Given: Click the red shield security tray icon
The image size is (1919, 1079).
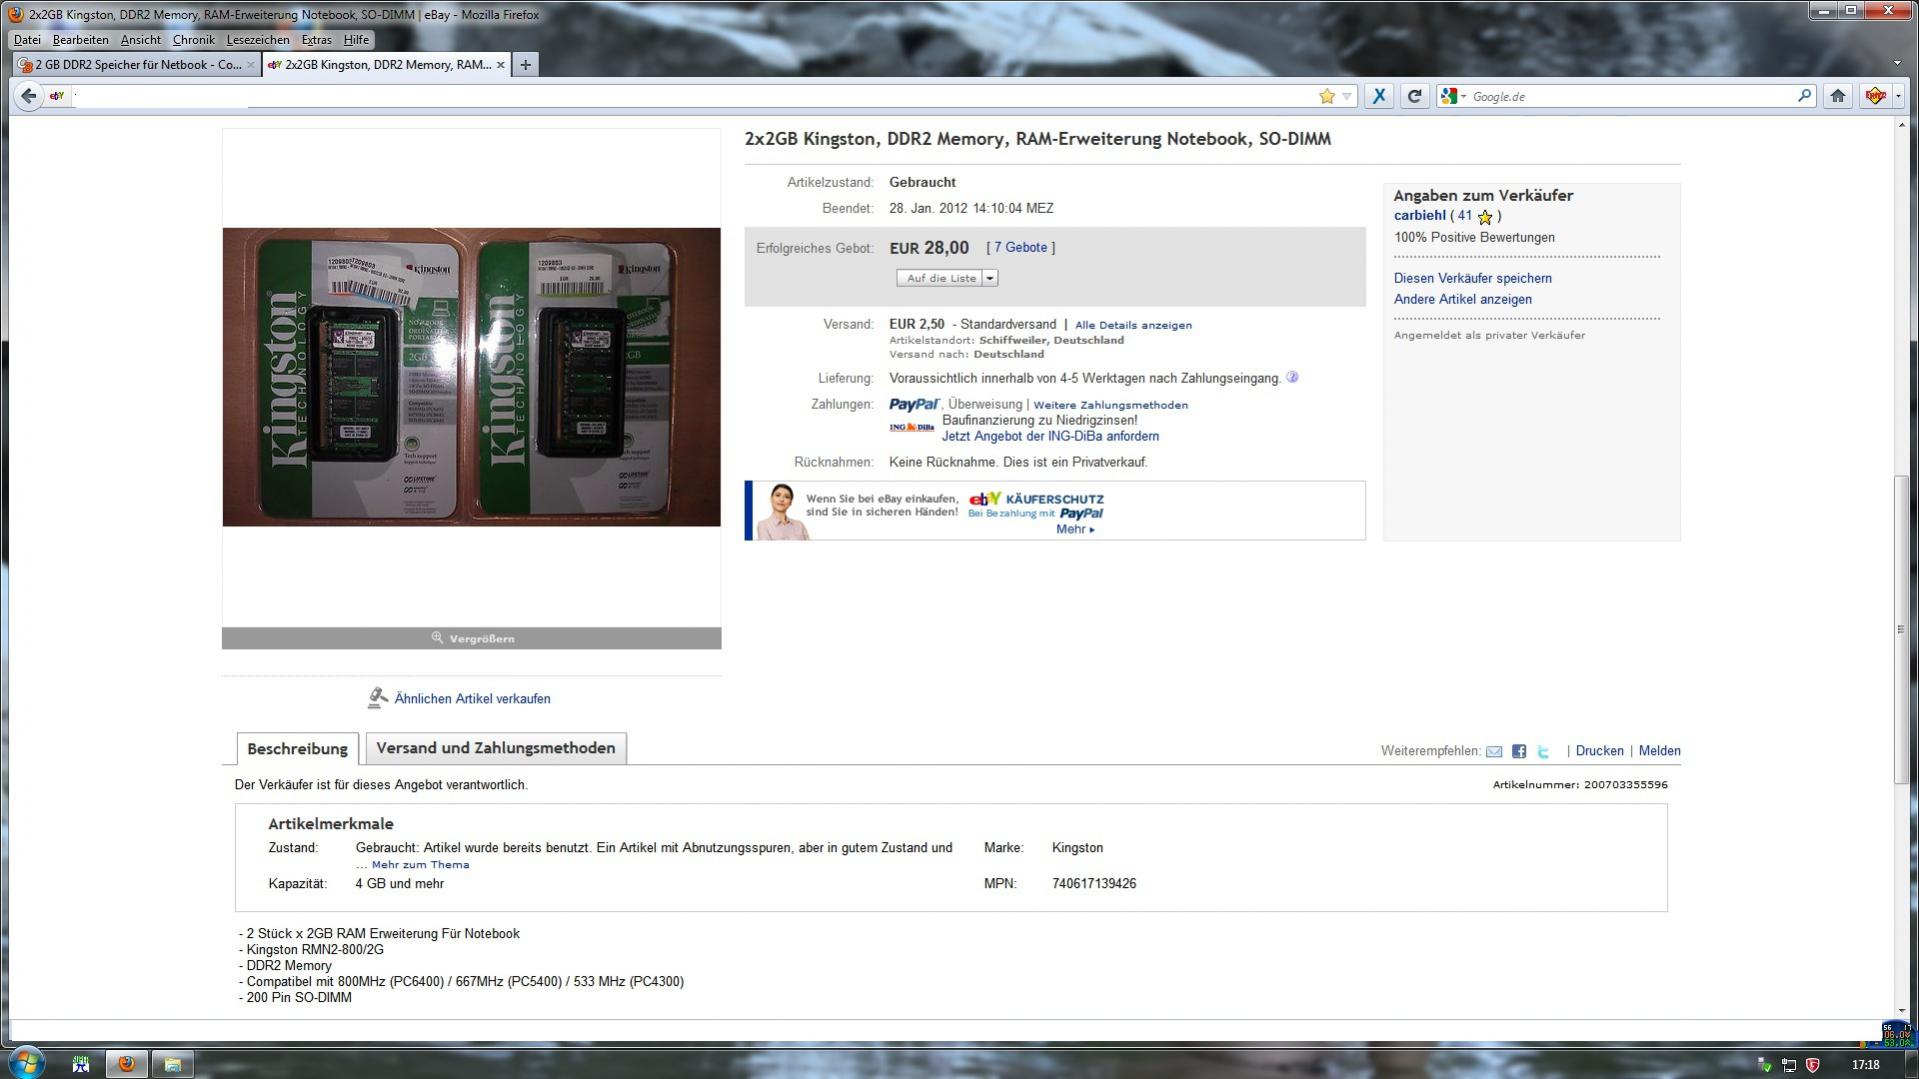Looking at the screenshot, I should (x=1812, y=1065).
